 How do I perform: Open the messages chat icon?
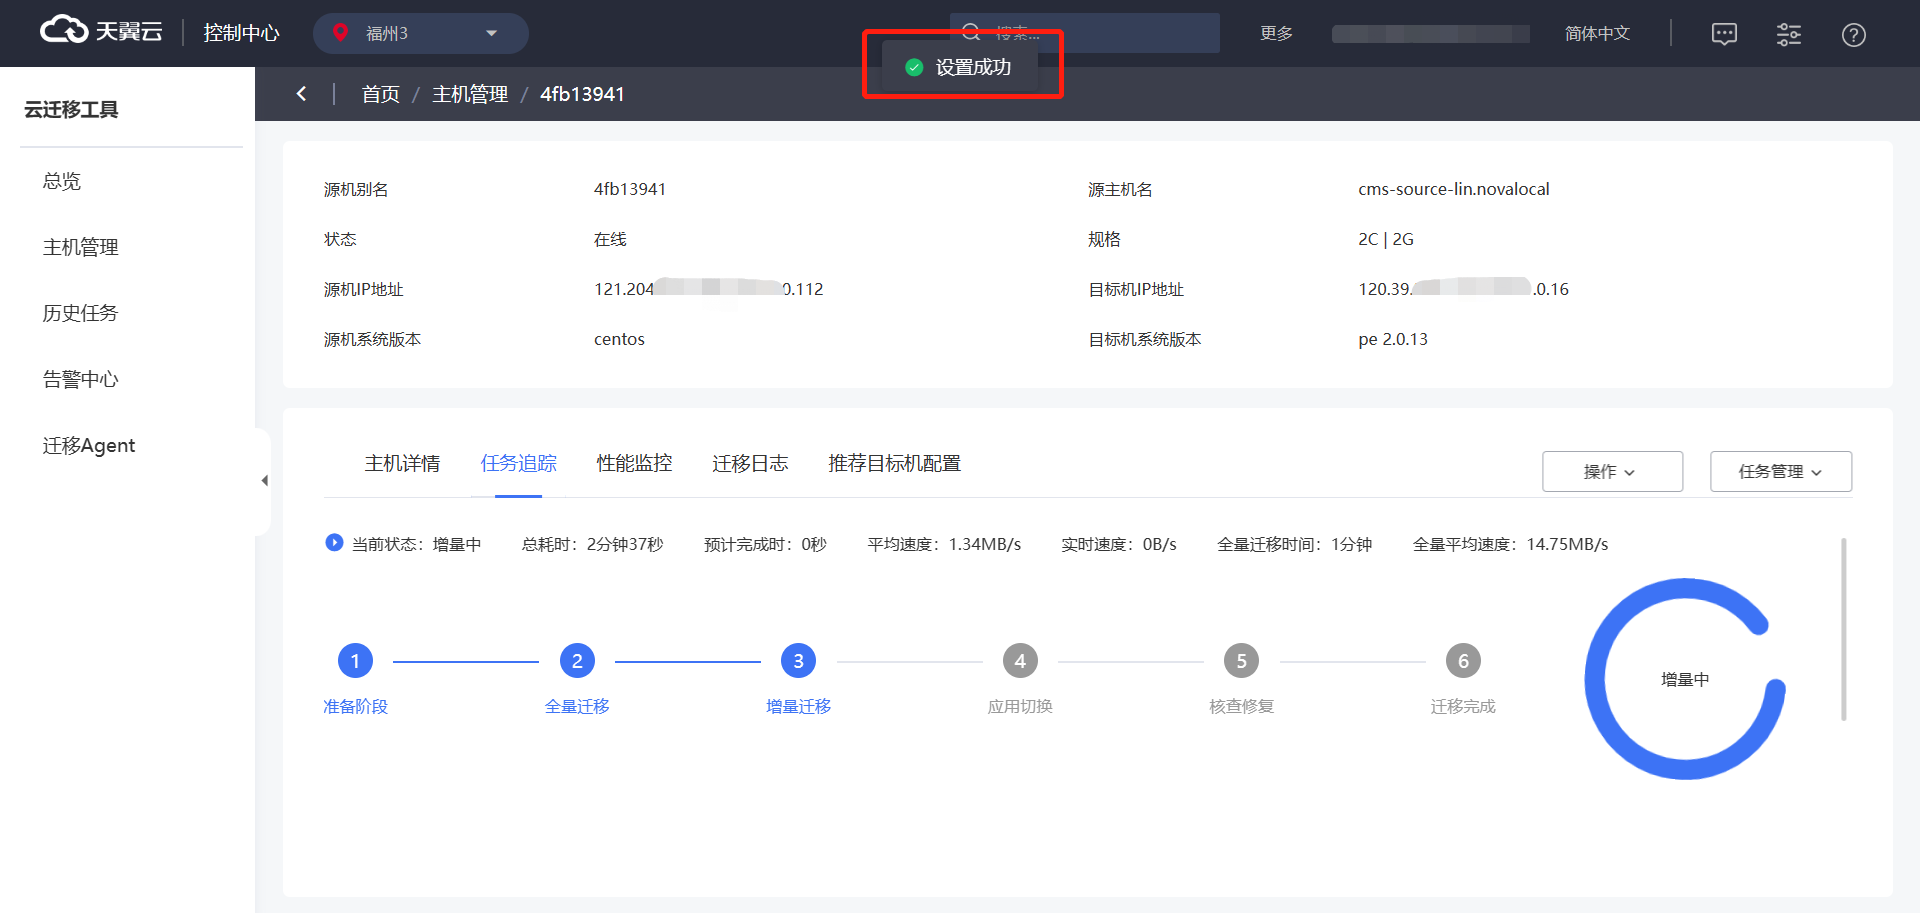(x=1724, y=35)
